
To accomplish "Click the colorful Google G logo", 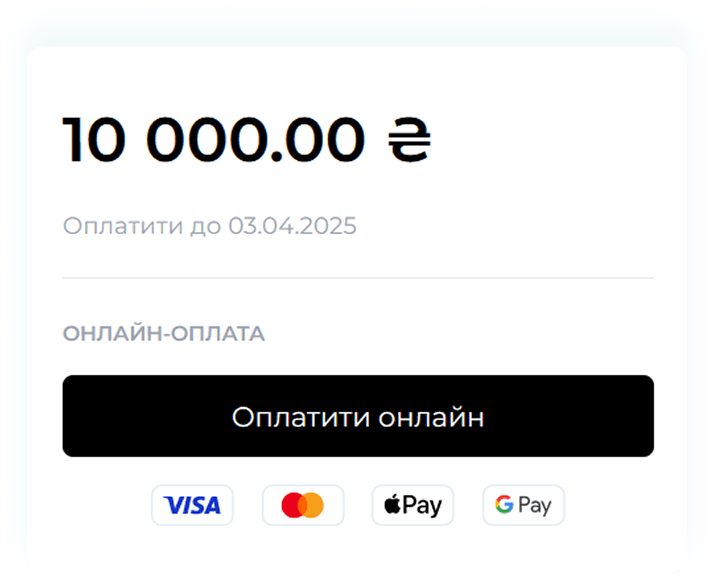I will point(504,505).
